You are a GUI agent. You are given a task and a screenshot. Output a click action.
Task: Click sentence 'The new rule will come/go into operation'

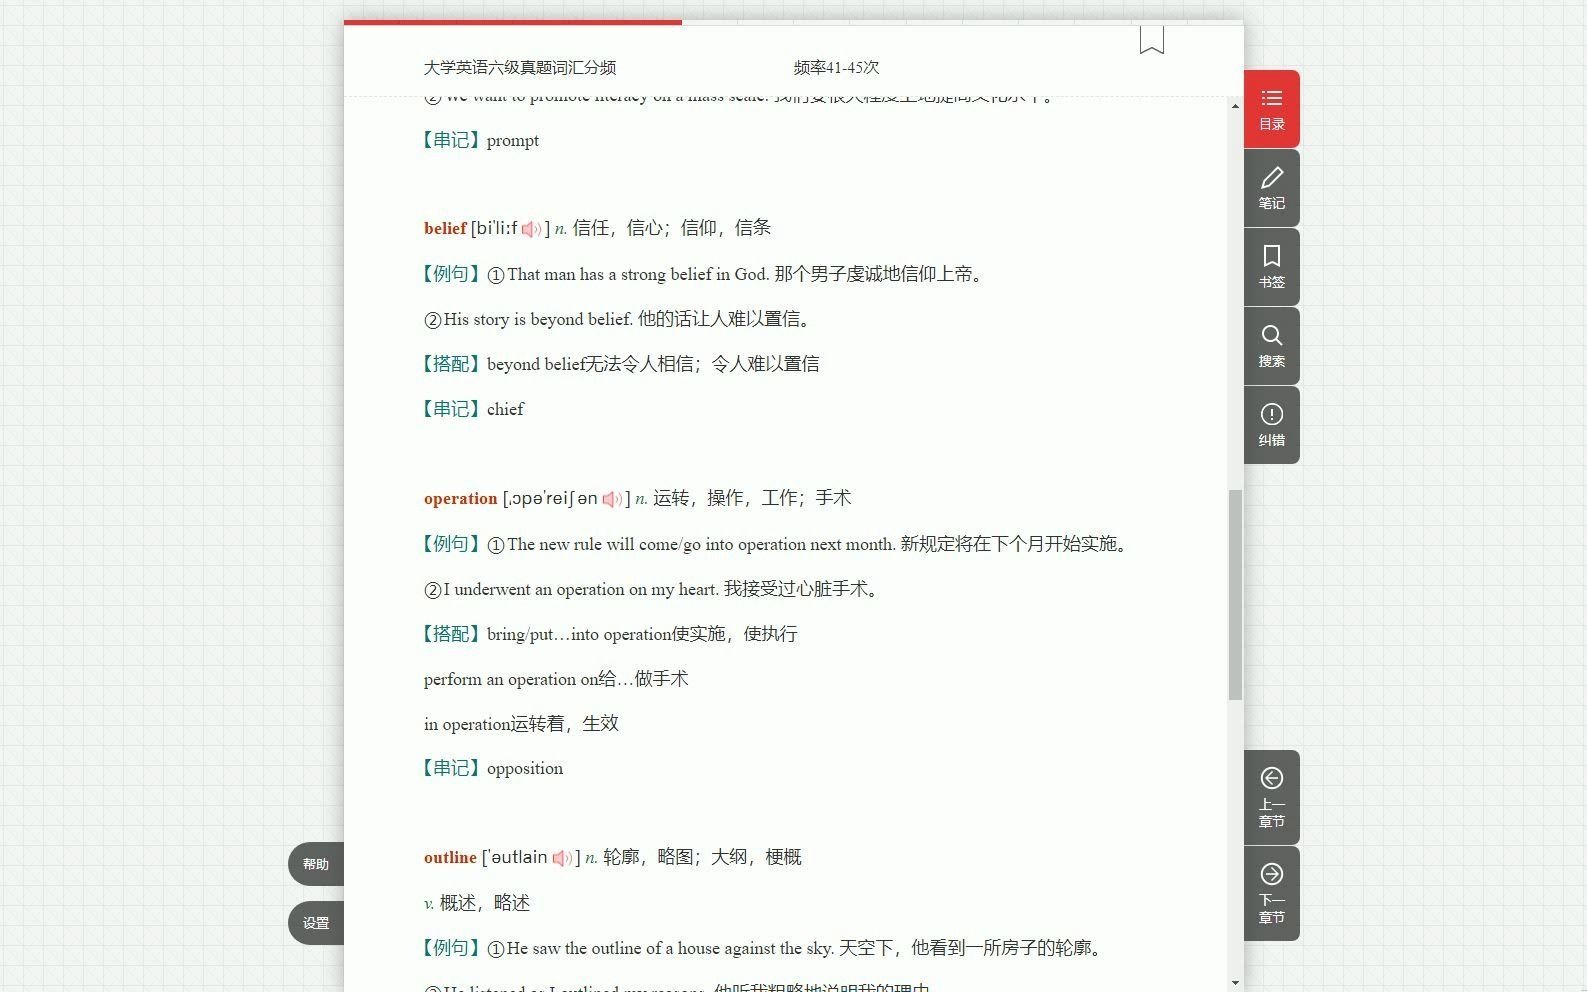pos(701,544)
